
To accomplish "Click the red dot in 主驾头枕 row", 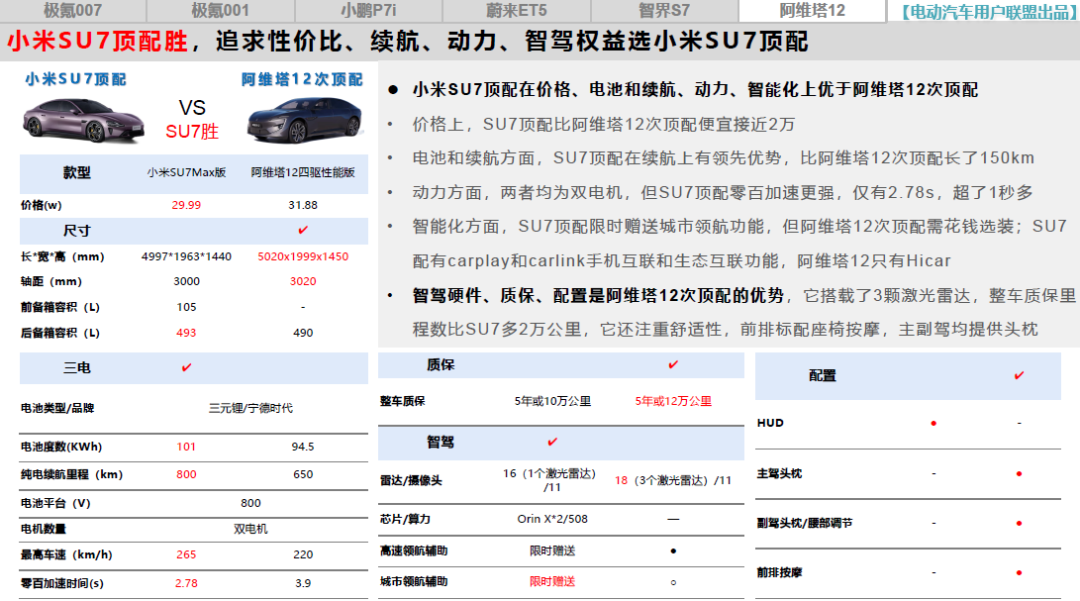I will pyautogui.click(x=1019, y=474).
